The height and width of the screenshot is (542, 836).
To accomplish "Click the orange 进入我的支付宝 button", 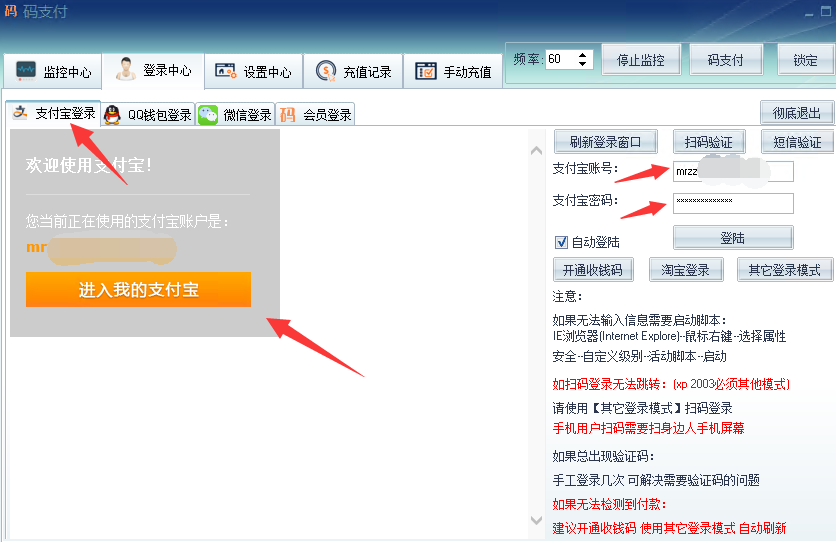I will click(138, 290).
